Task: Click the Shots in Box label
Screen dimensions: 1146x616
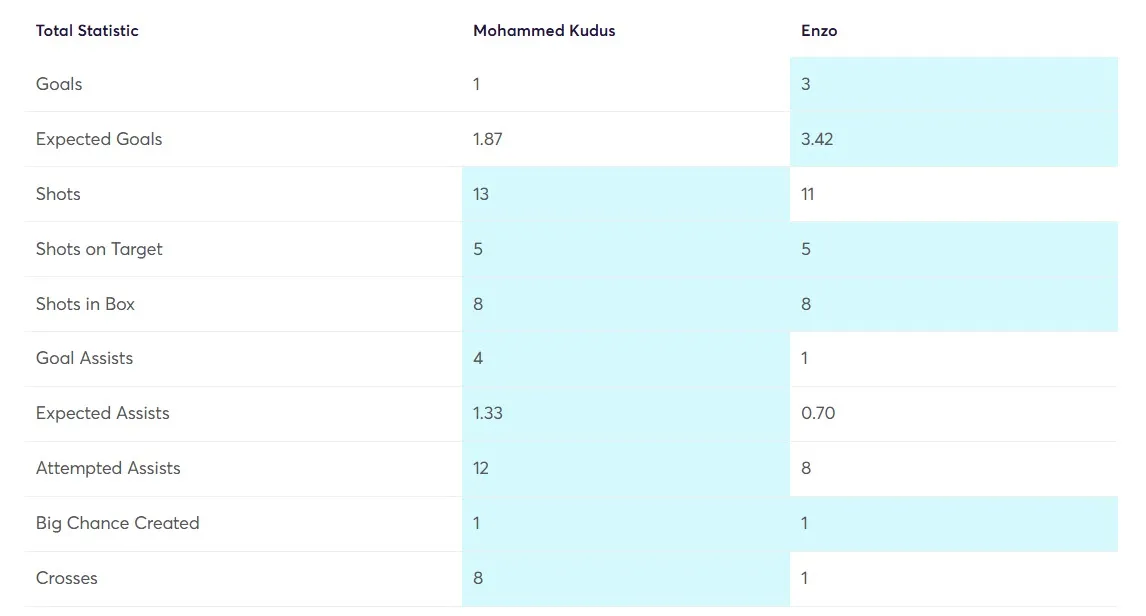Action: tap(85, 304)
